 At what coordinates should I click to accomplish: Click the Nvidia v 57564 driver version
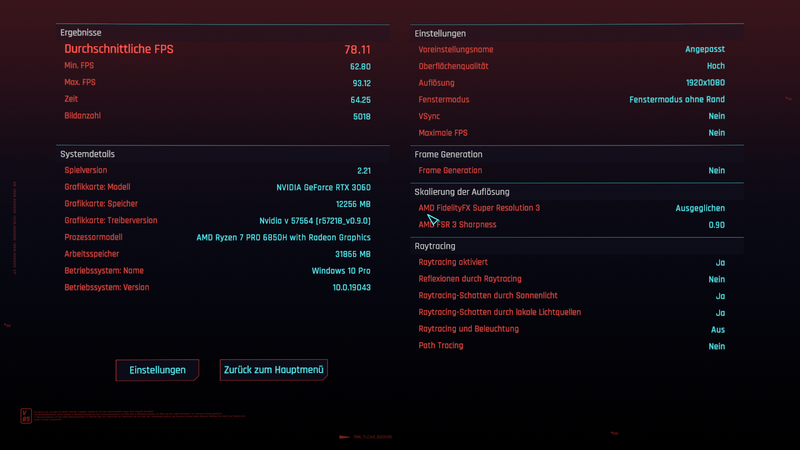point(315,221)
